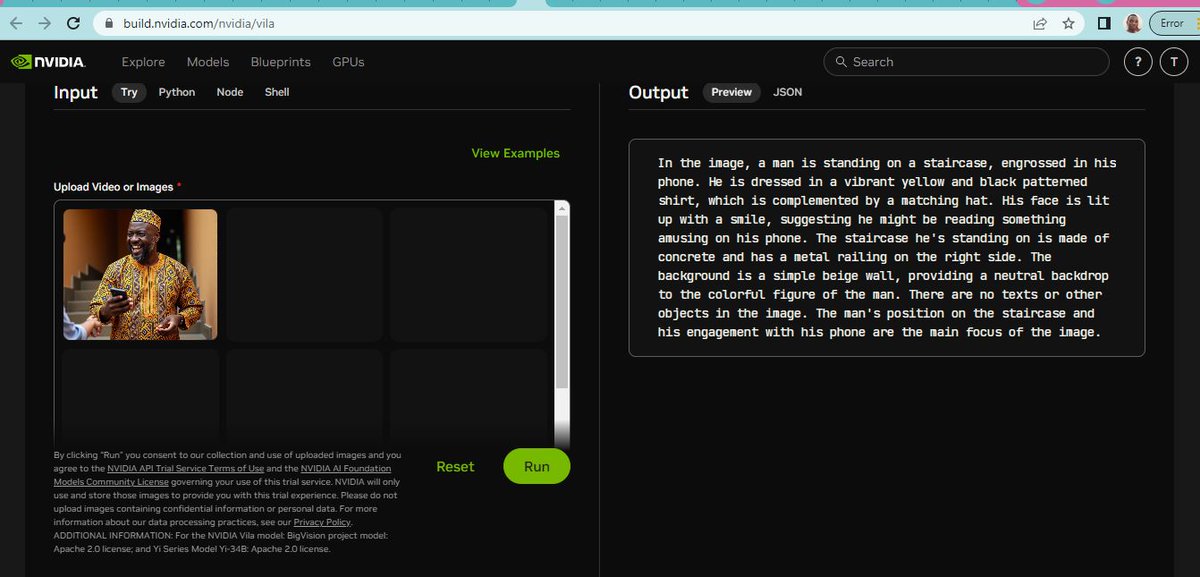Viewport: 1200px width, 577px height.
Task: Click the output description text box
Action: tap(887, 248)
